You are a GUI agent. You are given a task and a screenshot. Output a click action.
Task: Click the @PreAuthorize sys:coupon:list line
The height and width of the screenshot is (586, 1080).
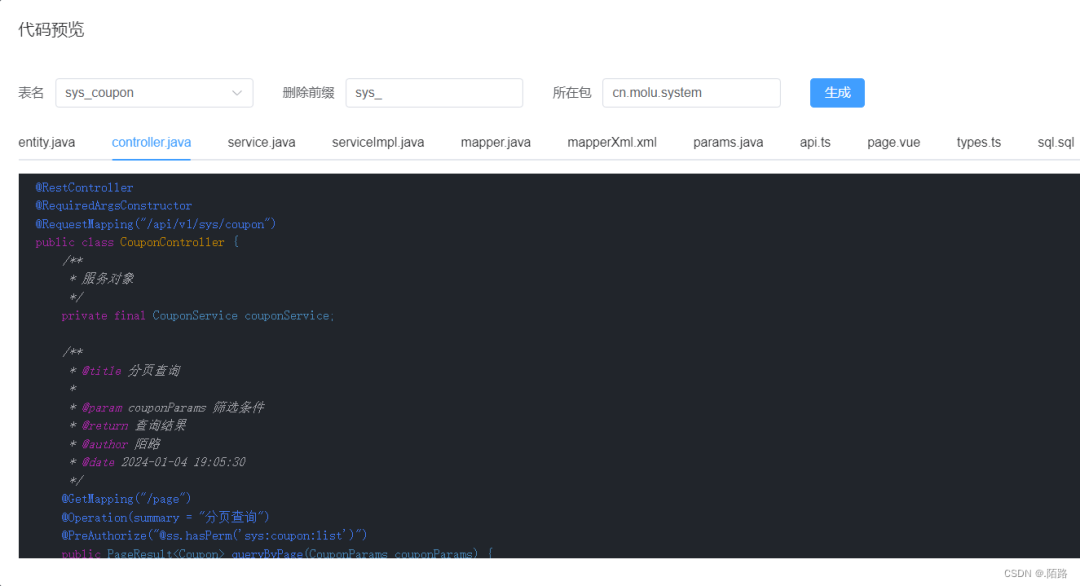214,535
